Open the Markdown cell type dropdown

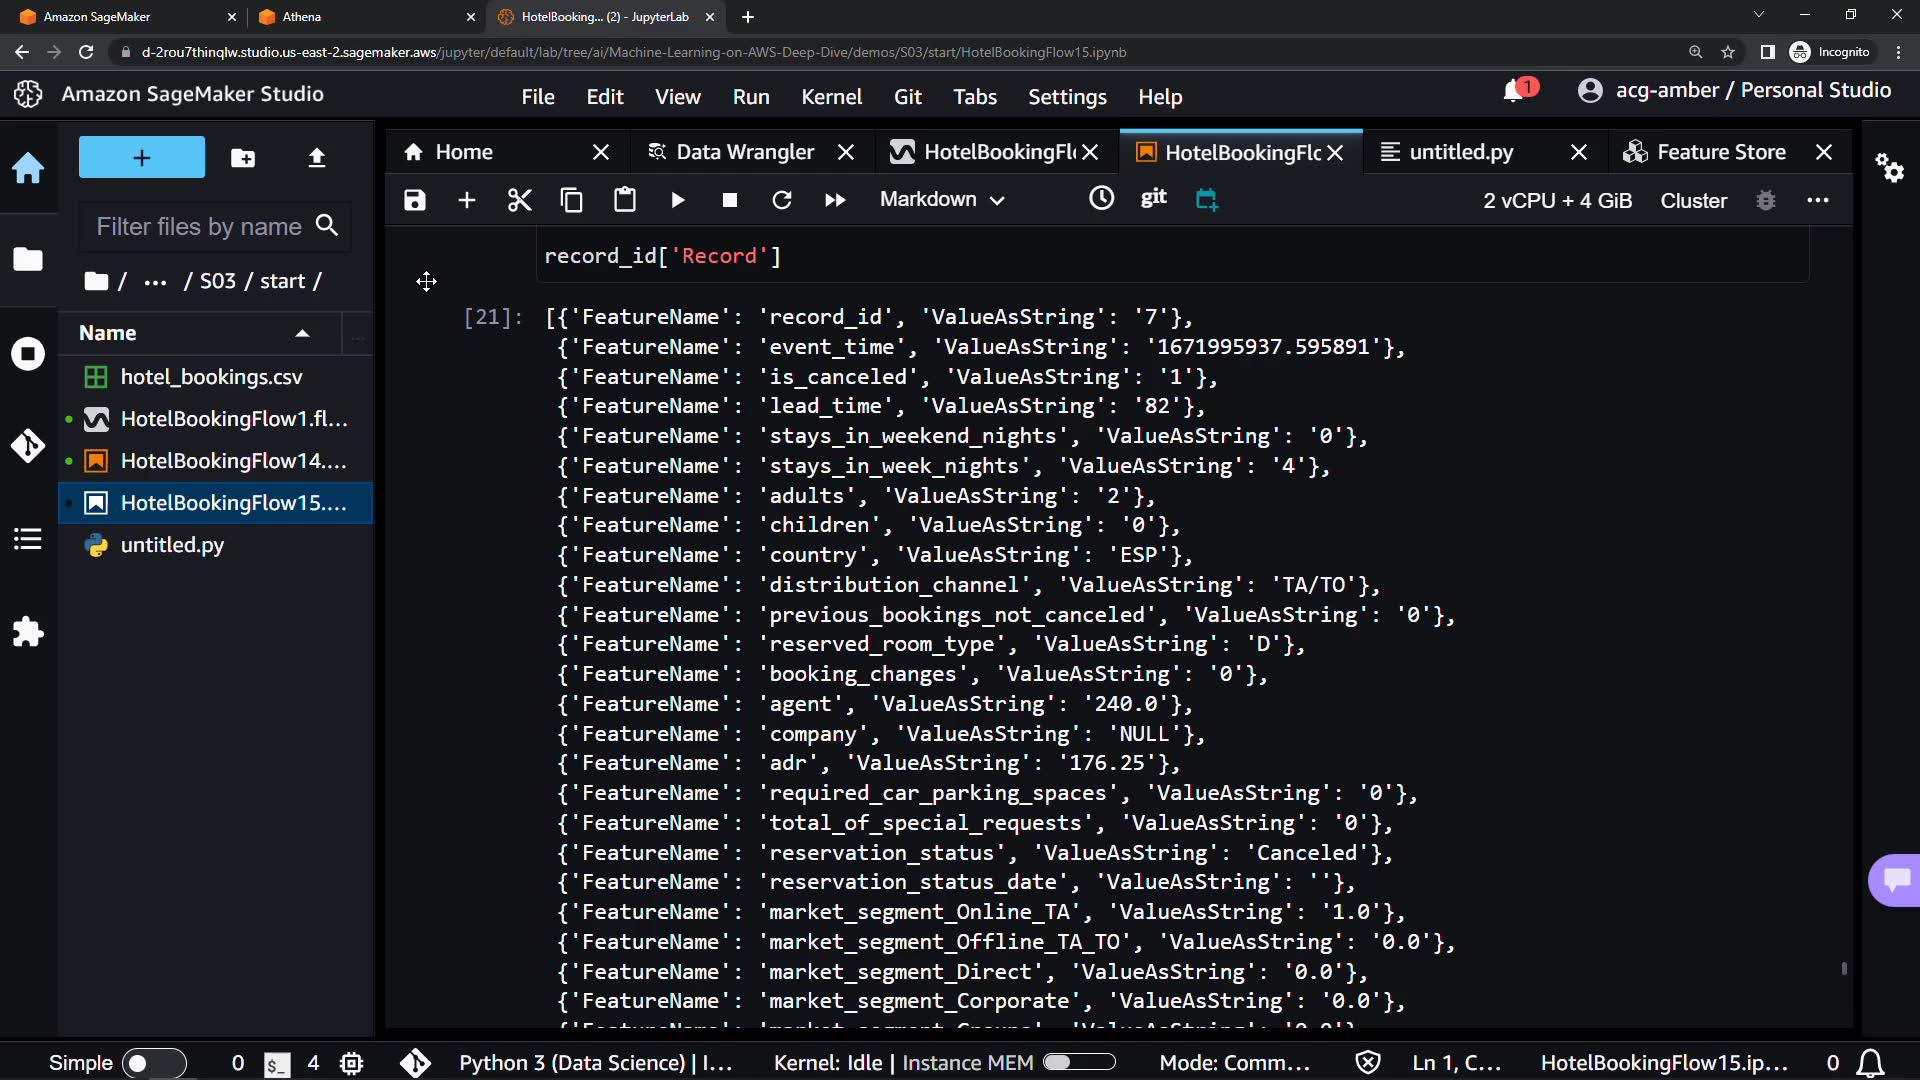click(941, 200)
